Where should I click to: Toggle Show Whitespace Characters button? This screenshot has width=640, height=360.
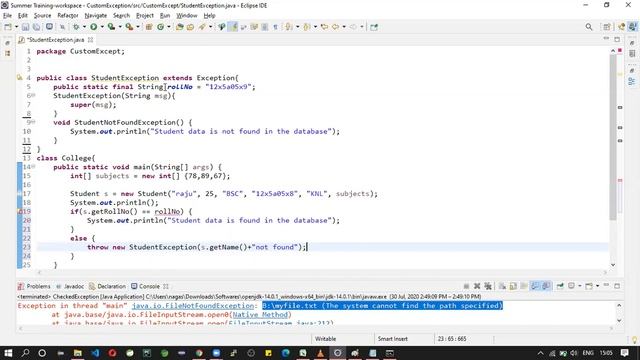[x=276, y=27]
